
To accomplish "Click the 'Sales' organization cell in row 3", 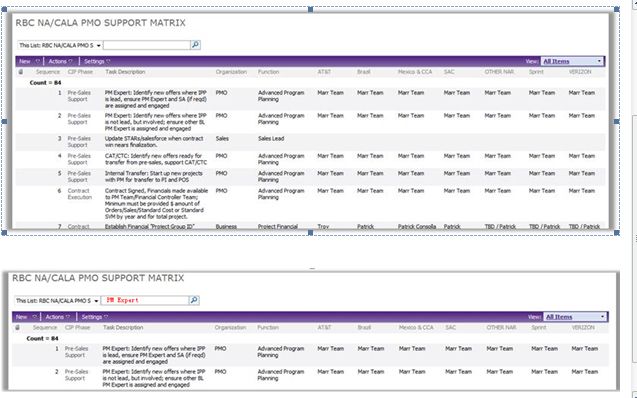I will point(222,138).
